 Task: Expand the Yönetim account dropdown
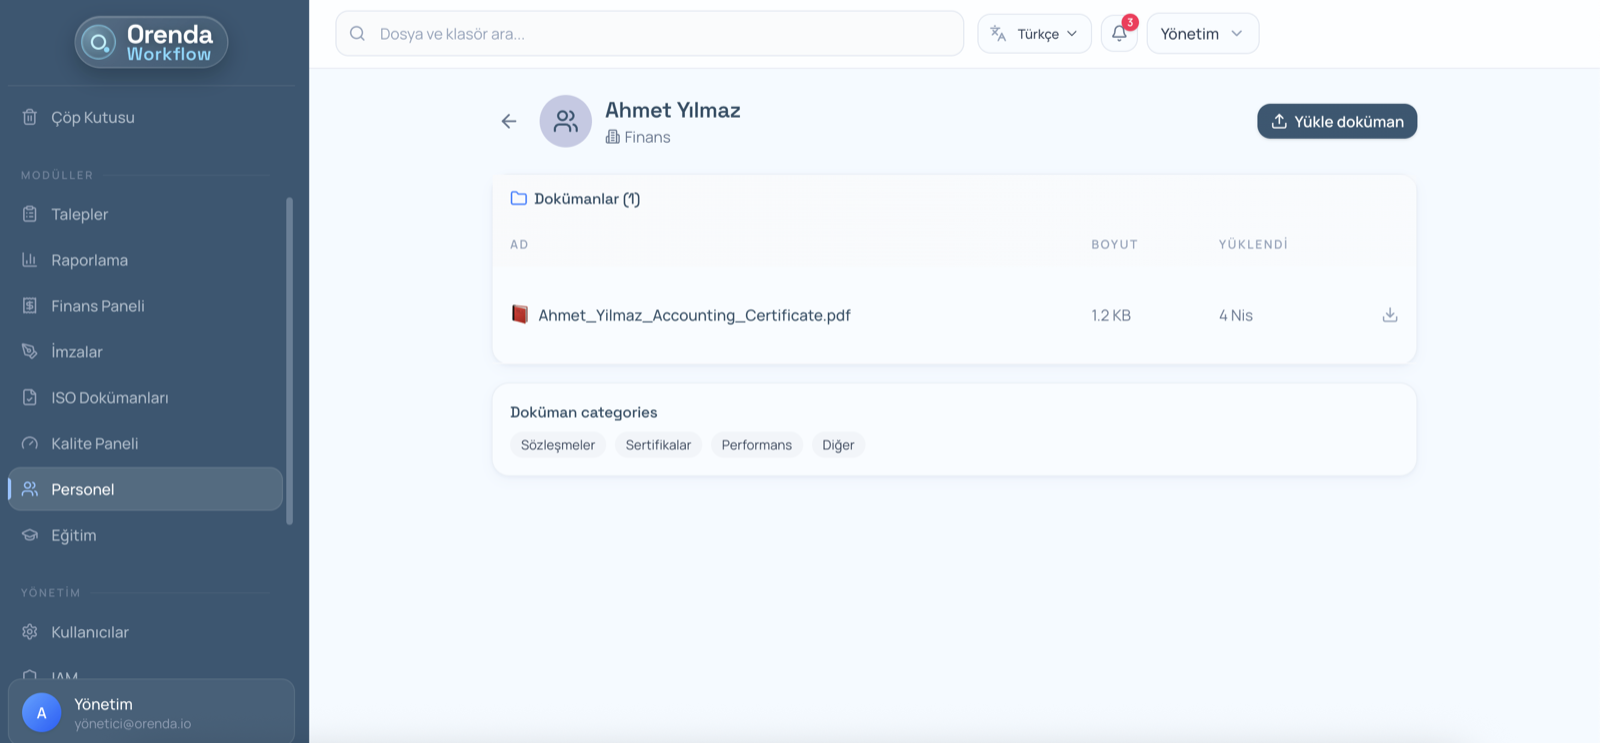[x=1203, y=34]
